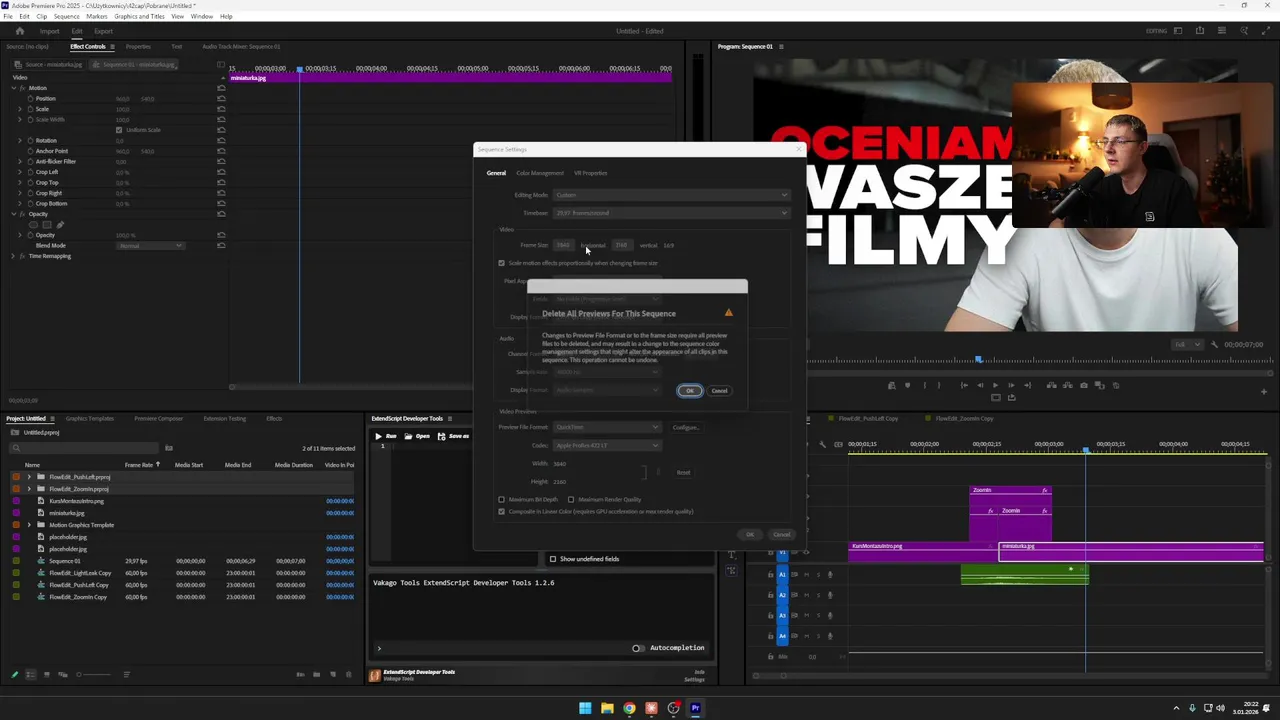Click Project panel writable pencil icon
The width and height of the screenshot is (1280, 720).
14,675
